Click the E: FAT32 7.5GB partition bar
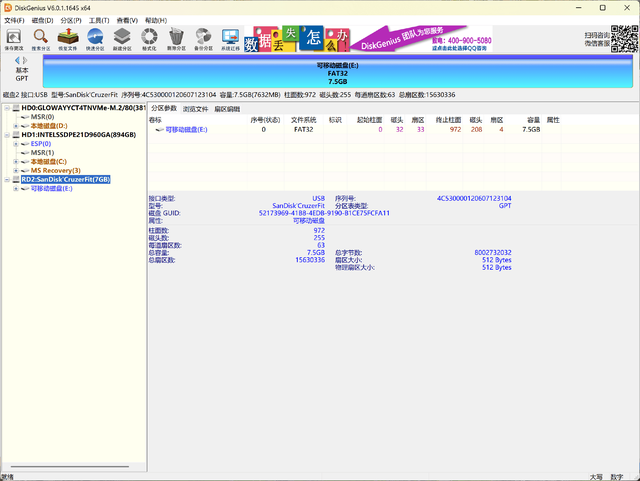 tap(338, 71)
